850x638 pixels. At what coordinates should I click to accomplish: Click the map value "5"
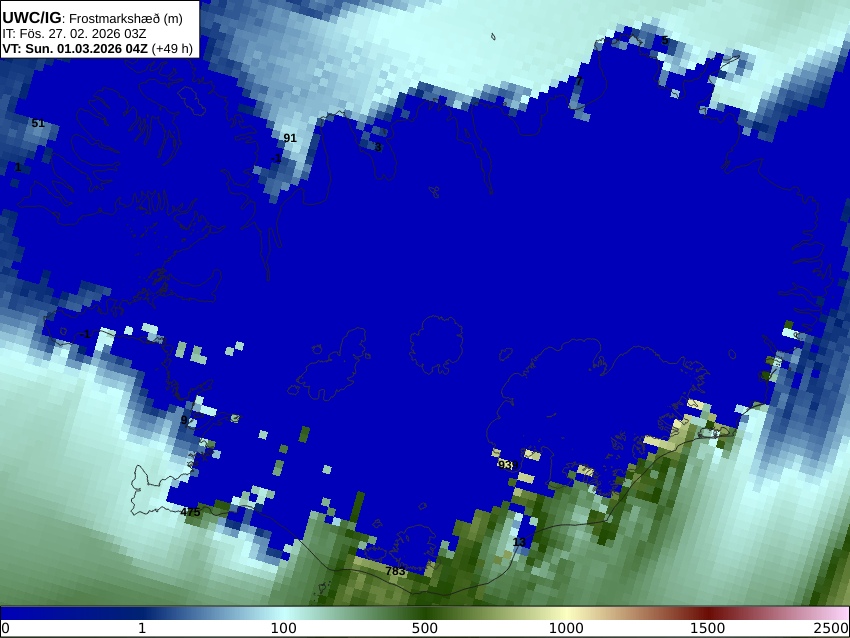tap(665, 40)
